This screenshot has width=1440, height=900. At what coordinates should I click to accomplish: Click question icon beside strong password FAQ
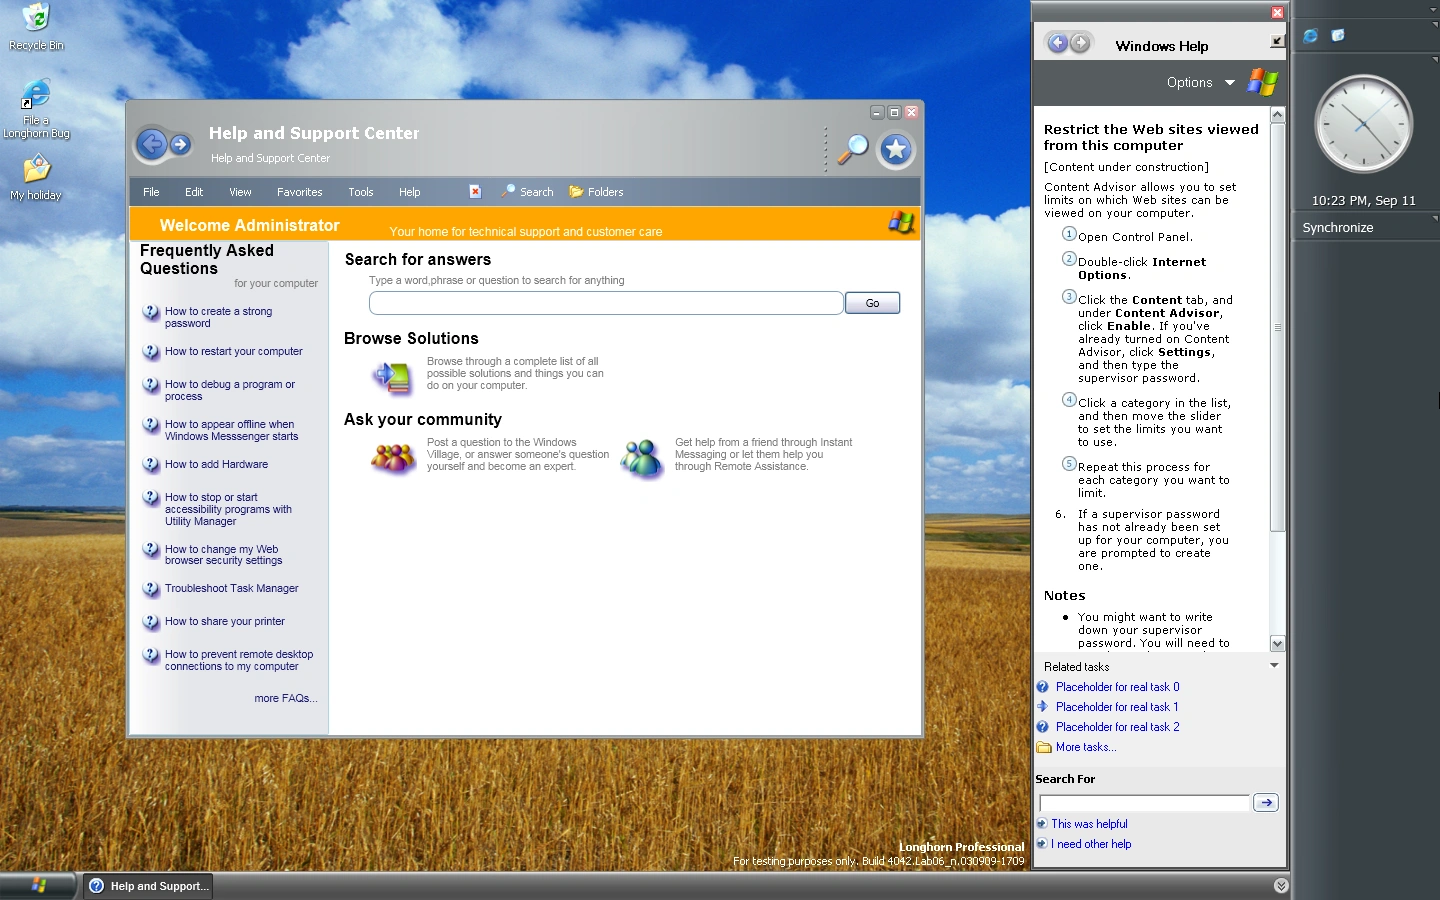(151, 313)
